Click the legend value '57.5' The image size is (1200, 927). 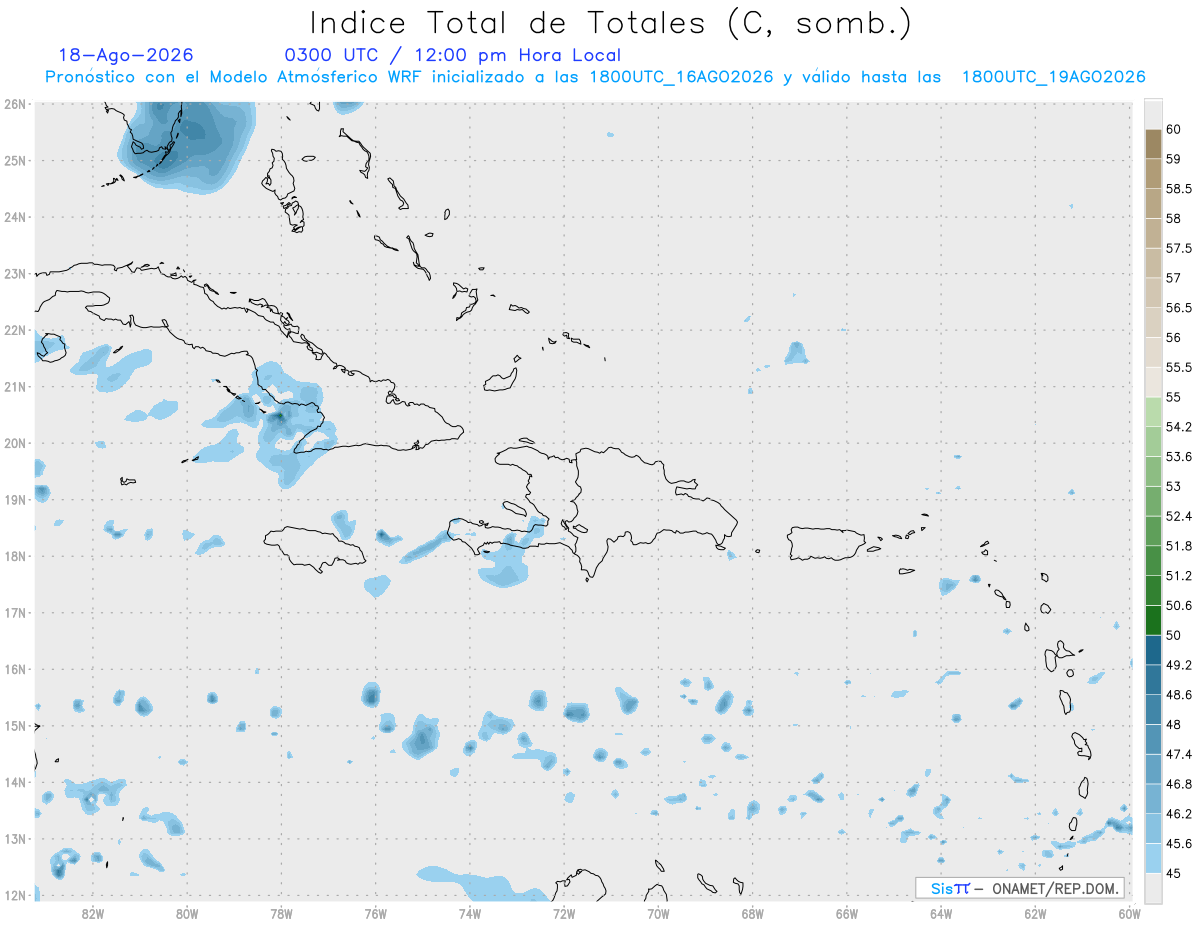click(1178, 248)
